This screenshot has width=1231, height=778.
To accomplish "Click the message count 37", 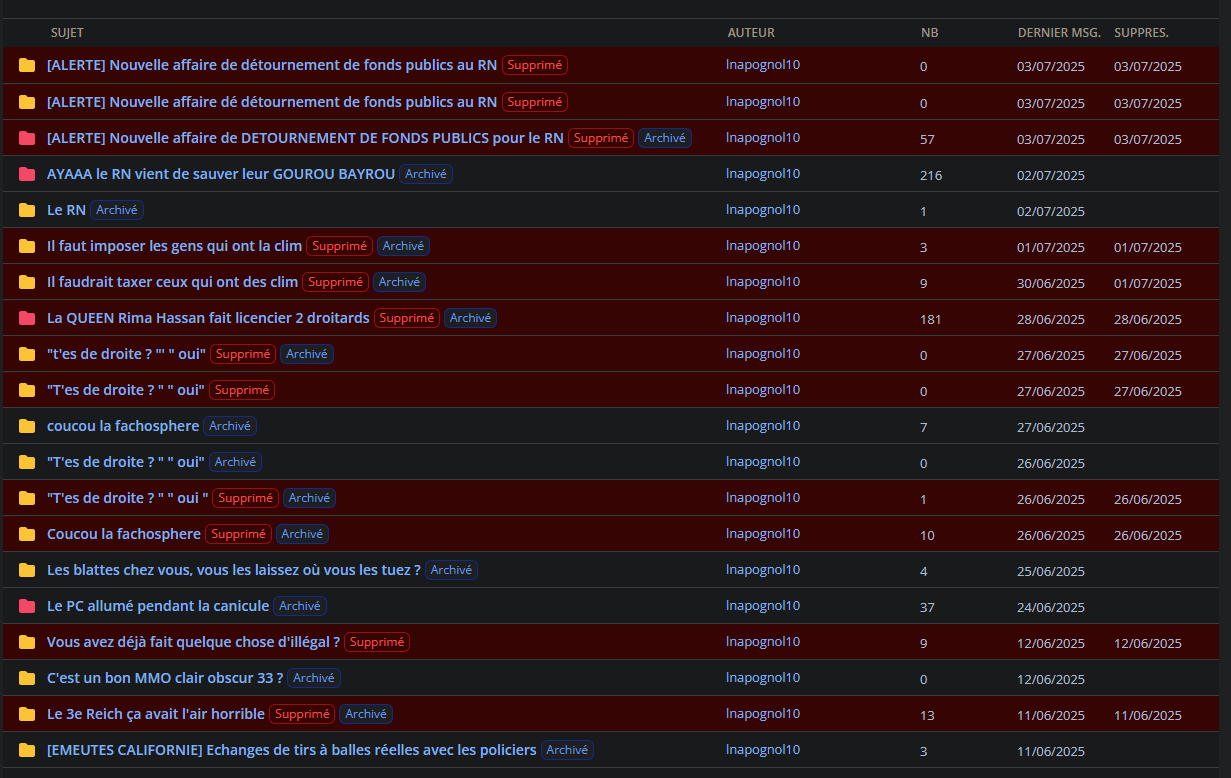I will [x=927, y=608].
